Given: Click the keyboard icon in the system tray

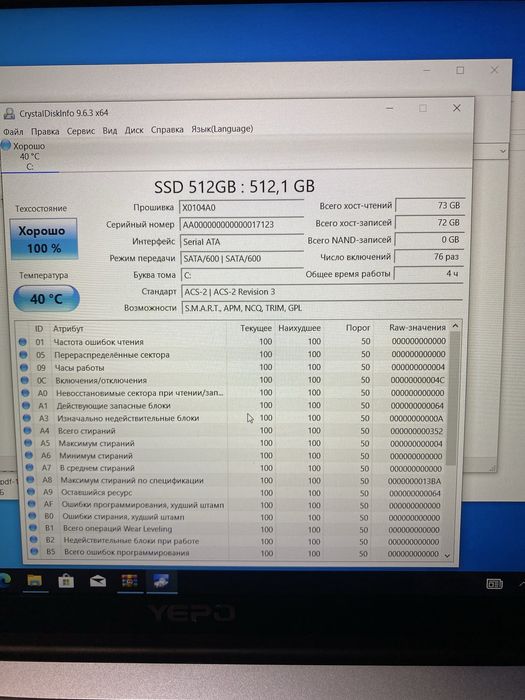Looking at the screenshot, I should pos(494,583).
